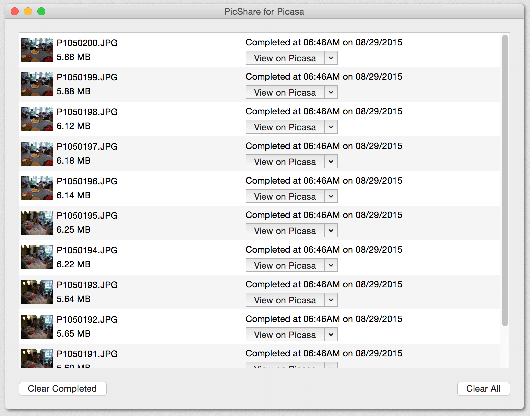Open dropdown chevron in P1050196.JPG row

[x=331, y=196]
